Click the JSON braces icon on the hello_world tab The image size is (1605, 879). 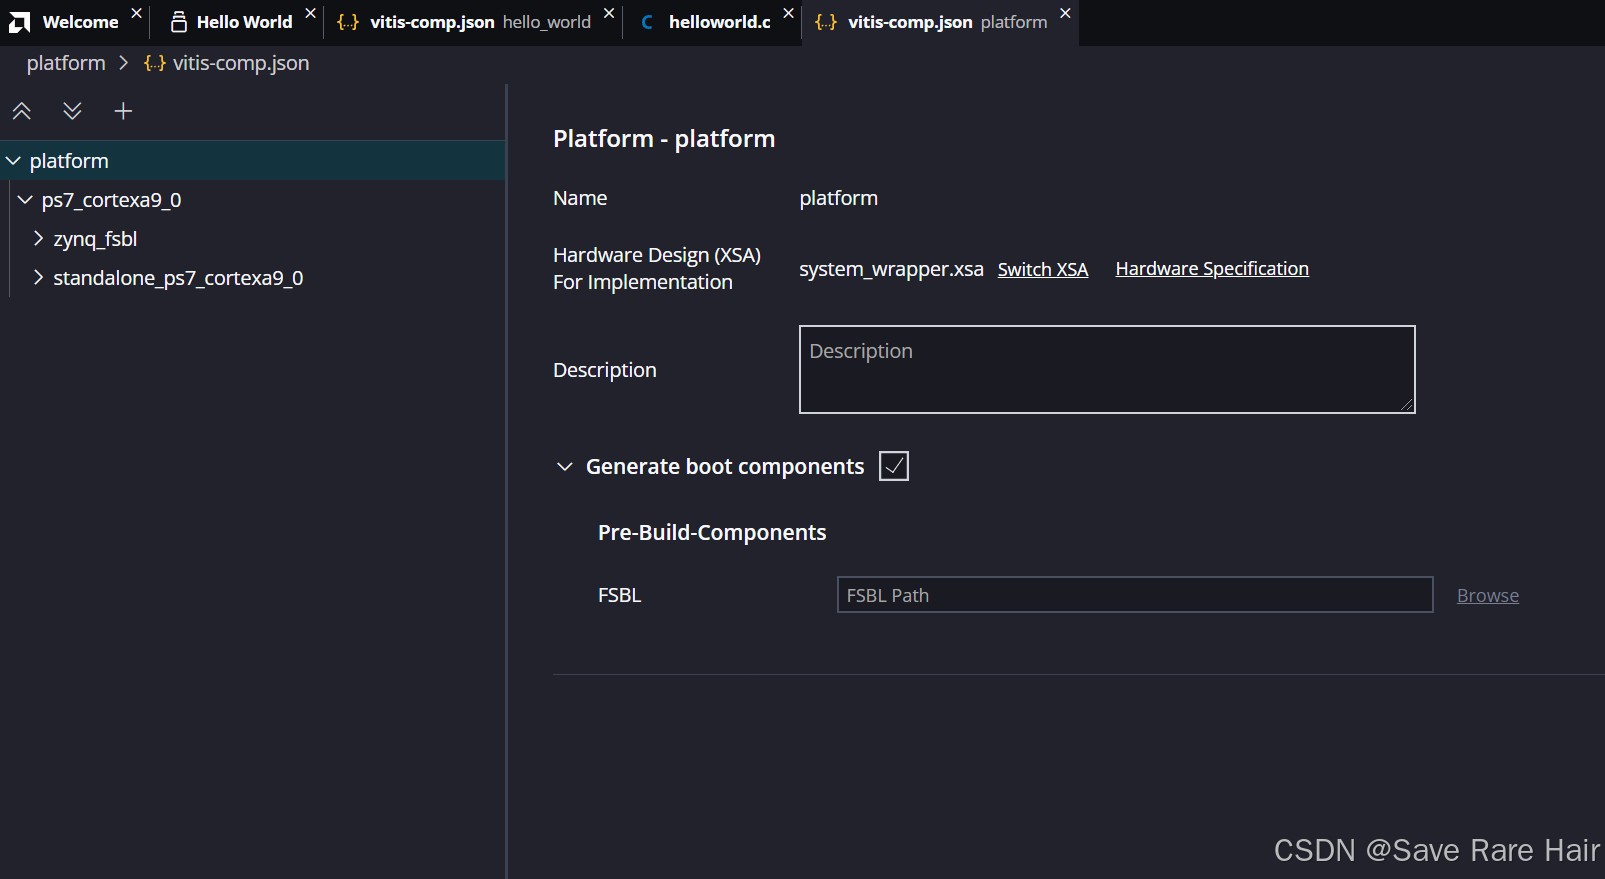[x=348, y=22]
